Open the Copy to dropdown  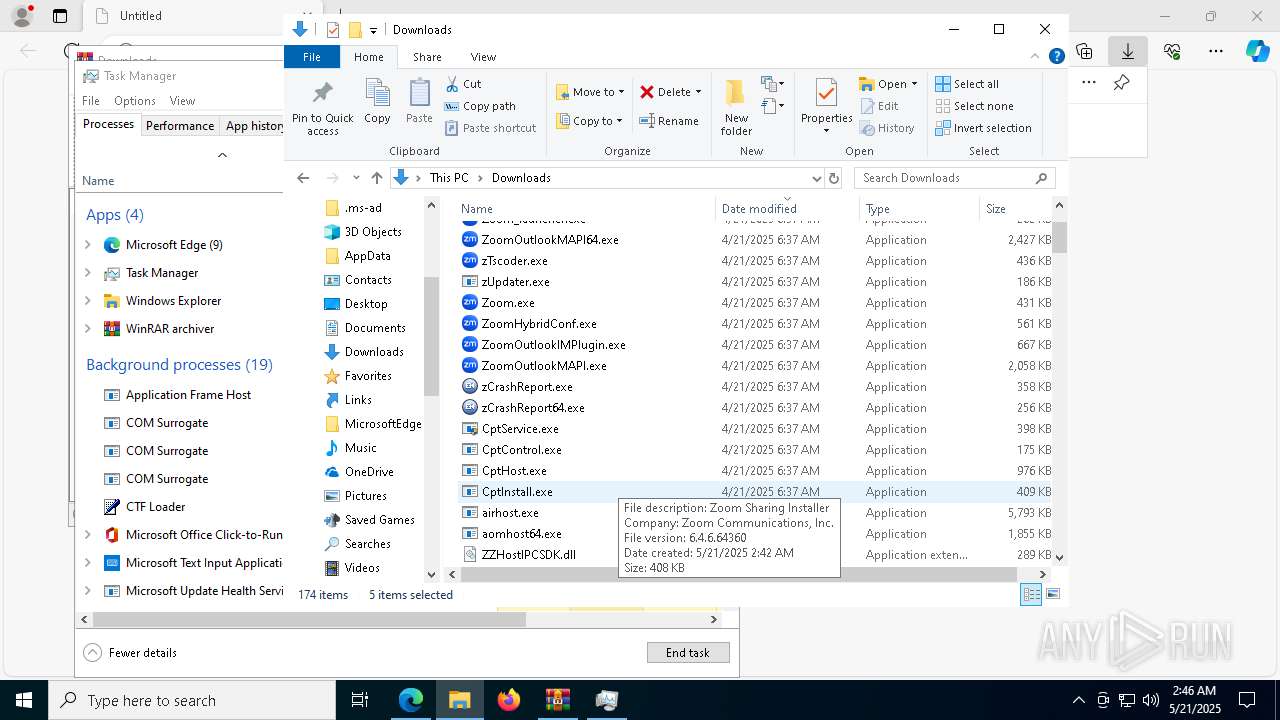(x=590, y=121)
